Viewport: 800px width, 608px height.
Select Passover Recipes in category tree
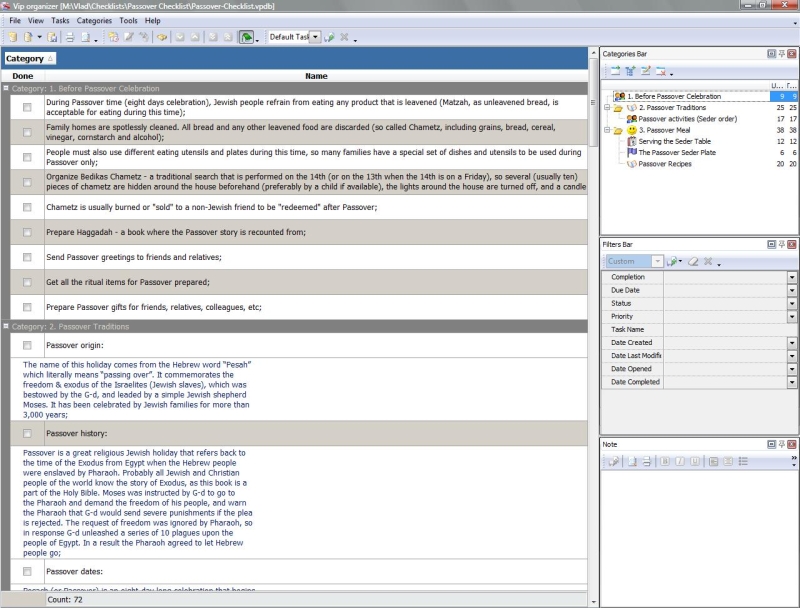tap(665, 163)
